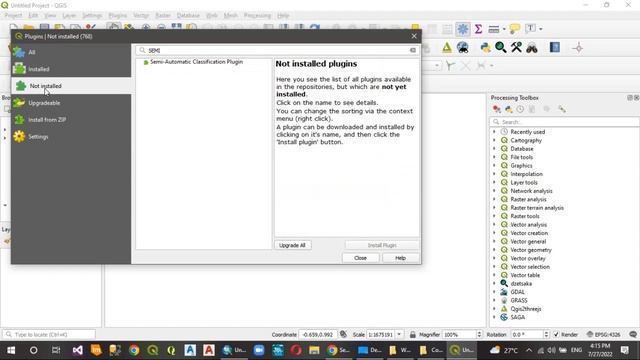Click the Coordinate value field

pyautogui.click(x=318, y=334)
